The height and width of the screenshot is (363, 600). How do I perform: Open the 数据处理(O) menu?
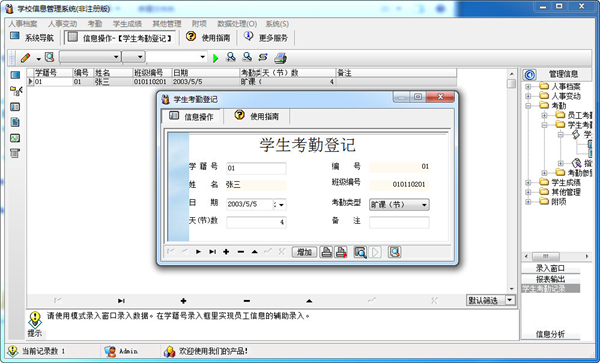pyautogui.click(x=237, y=24)
